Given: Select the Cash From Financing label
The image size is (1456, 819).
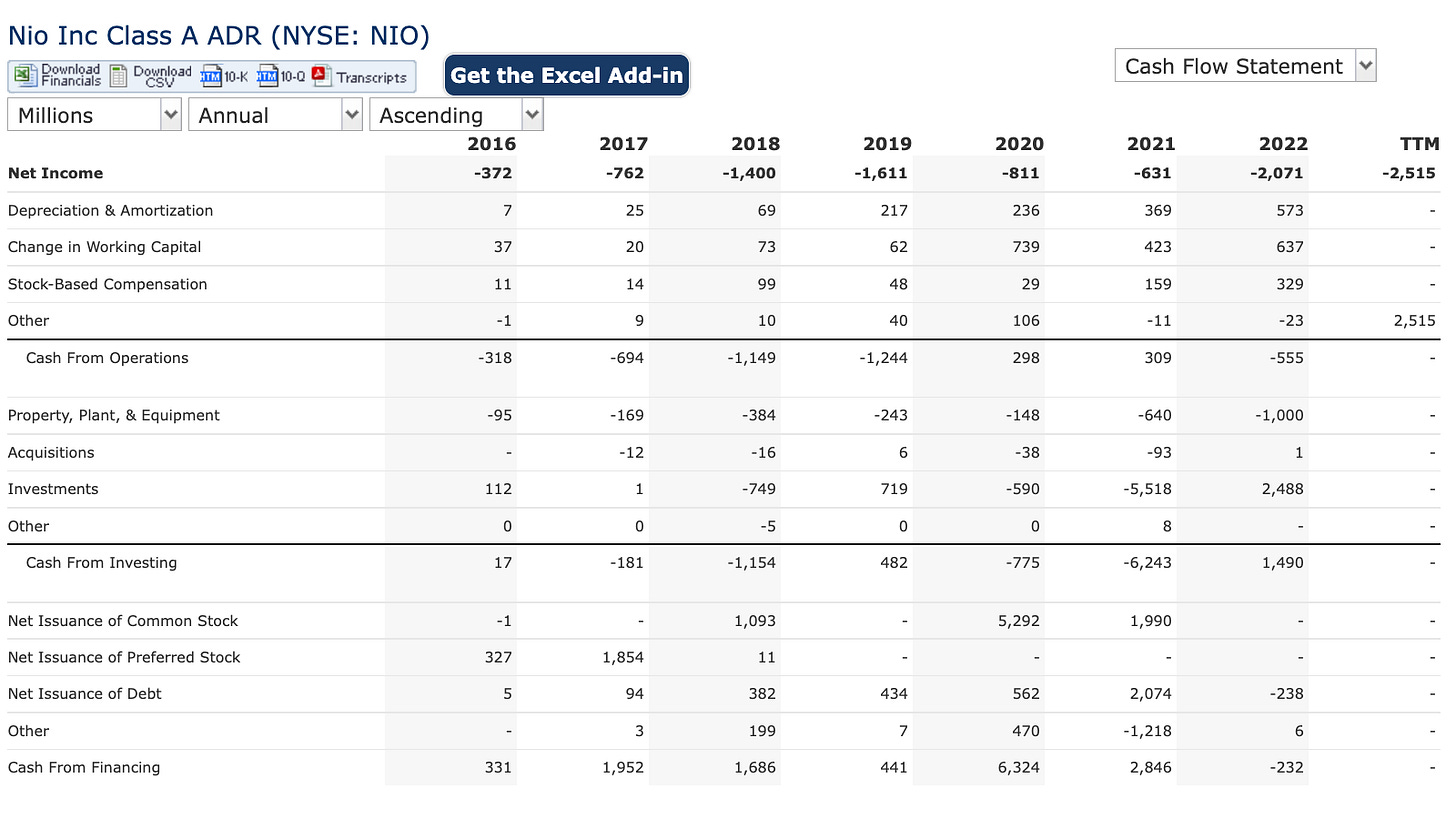Looking at the screenshot, I should pos(83,768).
